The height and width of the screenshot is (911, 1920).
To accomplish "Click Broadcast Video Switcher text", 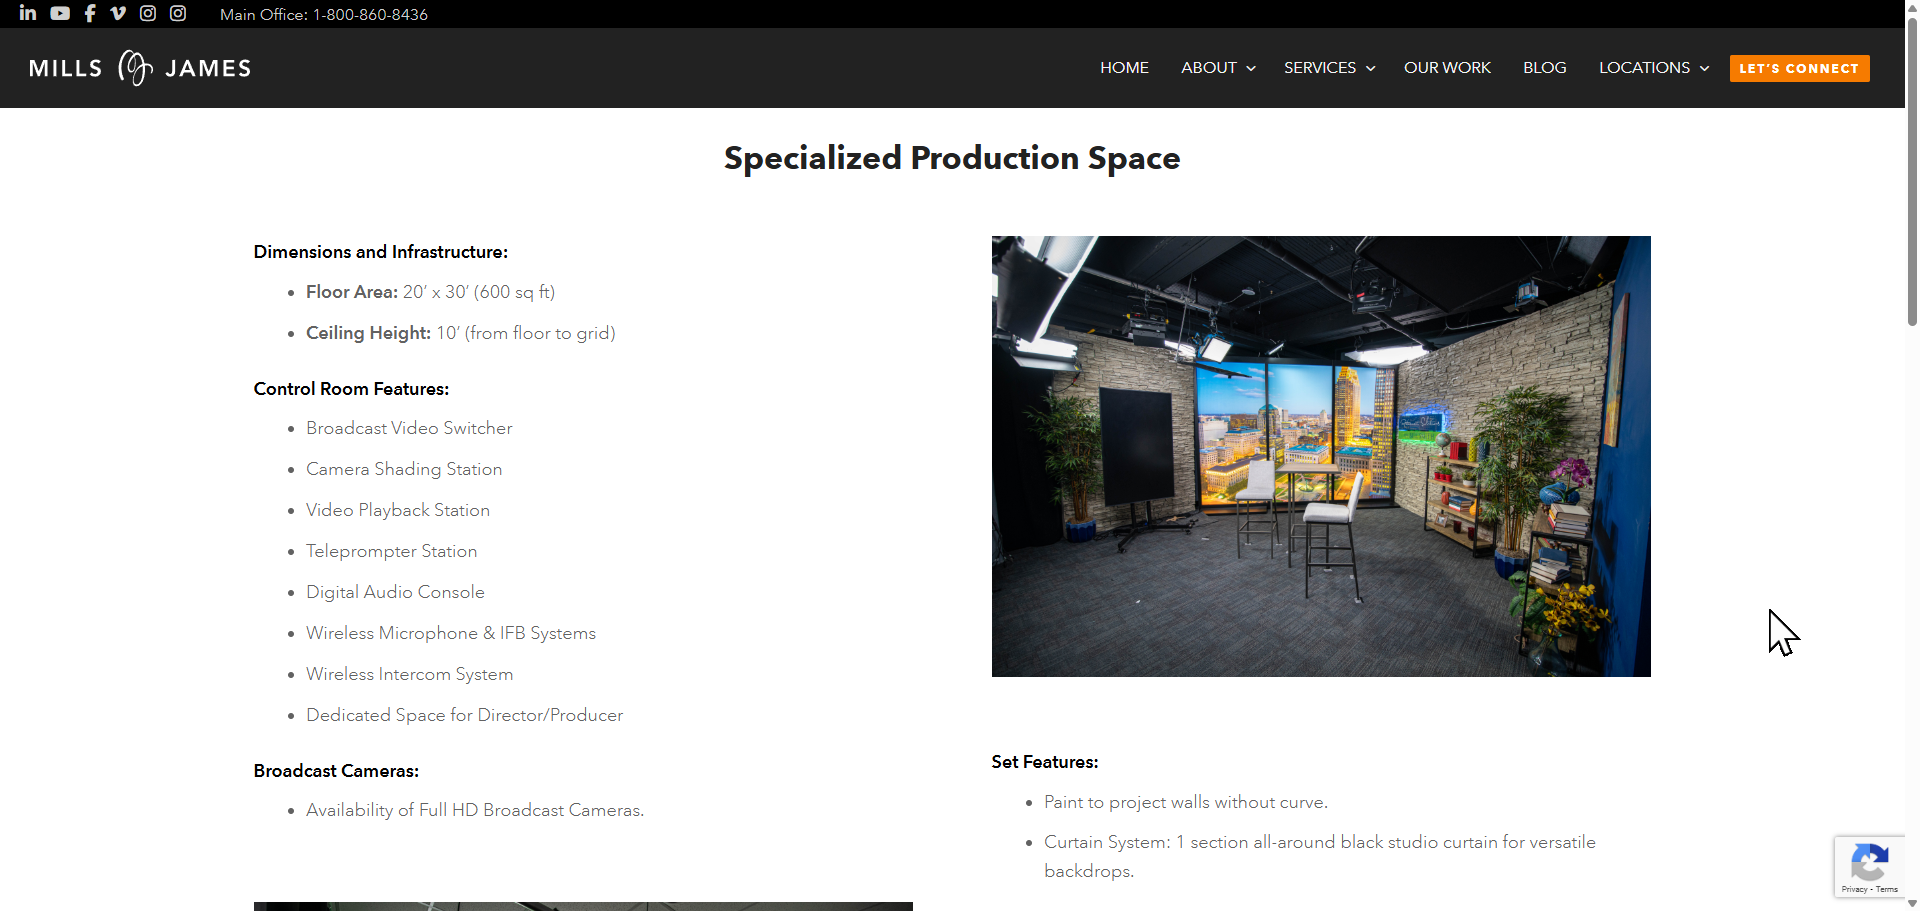I will click(x=409, y=428).
